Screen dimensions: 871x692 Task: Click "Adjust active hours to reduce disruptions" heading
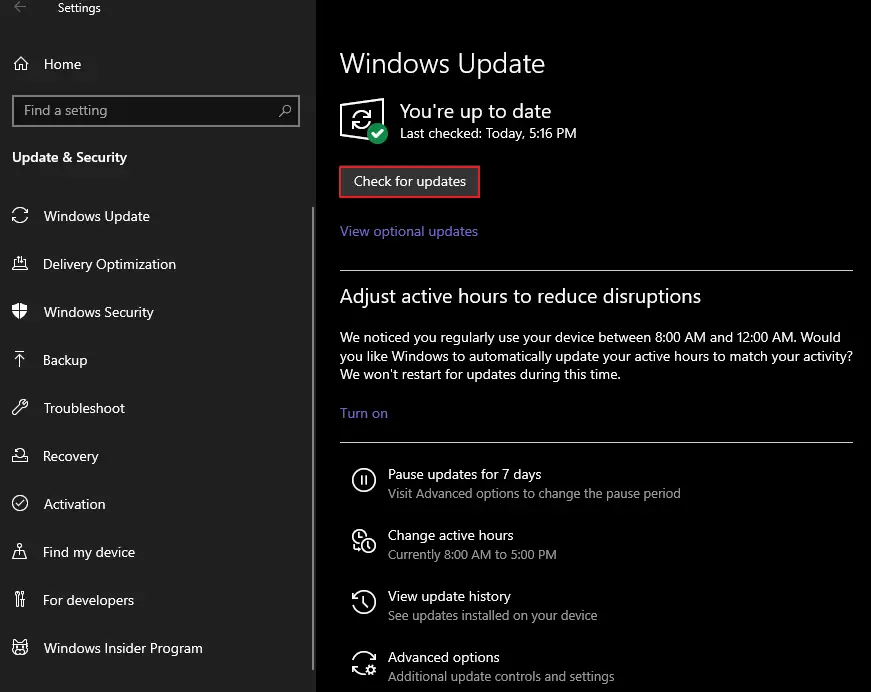520,296
